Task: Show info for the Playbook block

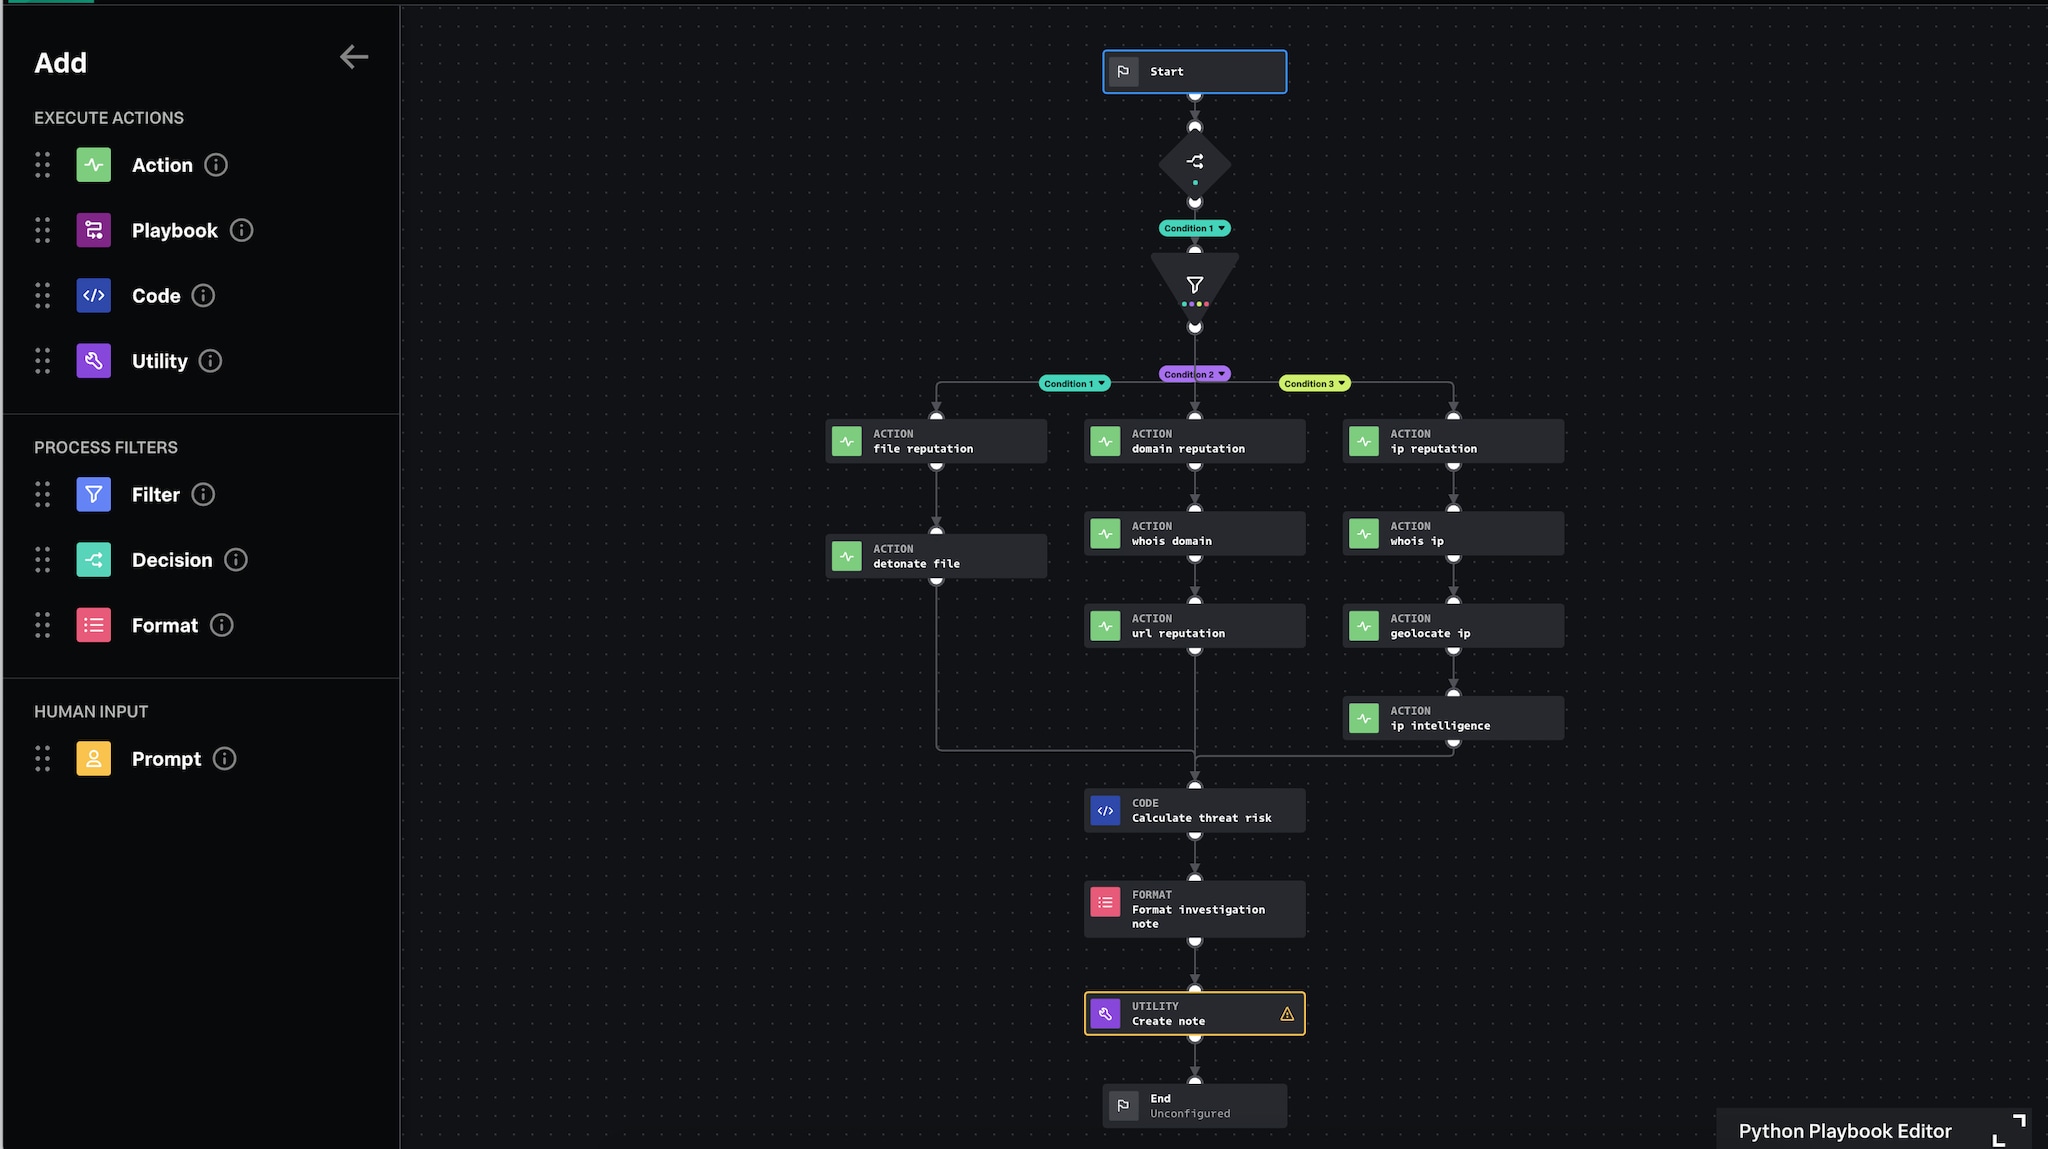Action: 241,230
